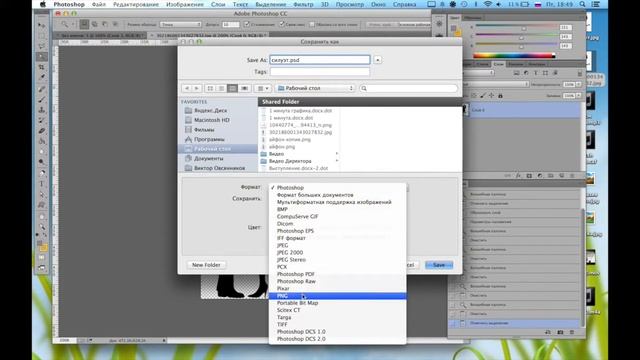
Task: Select the Move tool in Photoshop toolbar
Action: [42, 25]
